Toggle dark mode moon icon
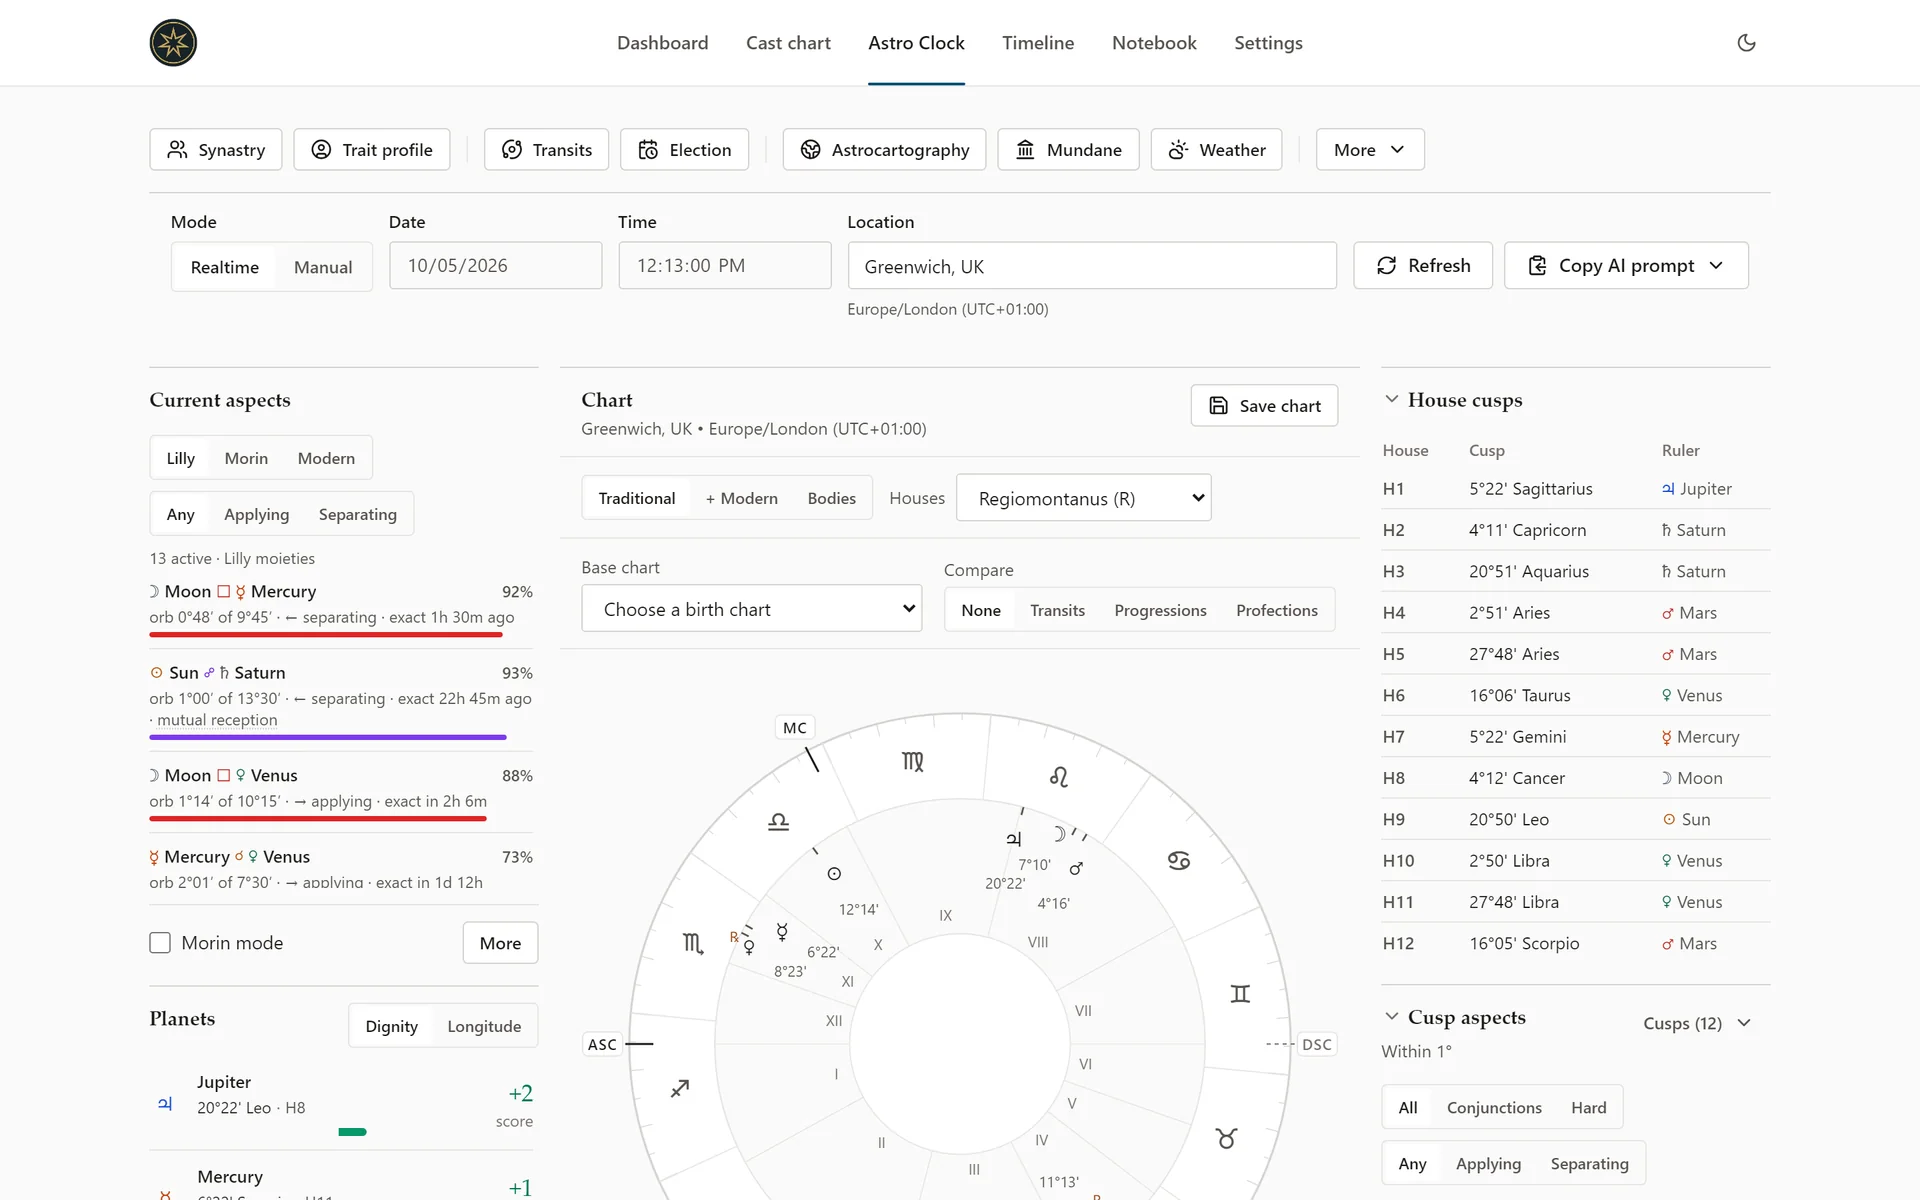This screenshot has width=1920, height=1200. 1746,43
